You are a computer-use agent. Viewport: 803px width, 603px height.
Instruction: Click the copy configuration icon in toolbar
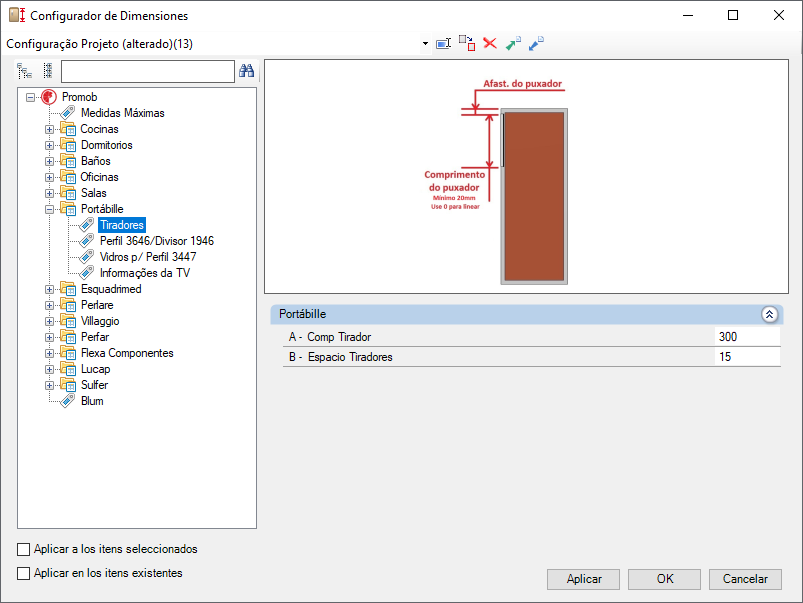click(467, 44)
